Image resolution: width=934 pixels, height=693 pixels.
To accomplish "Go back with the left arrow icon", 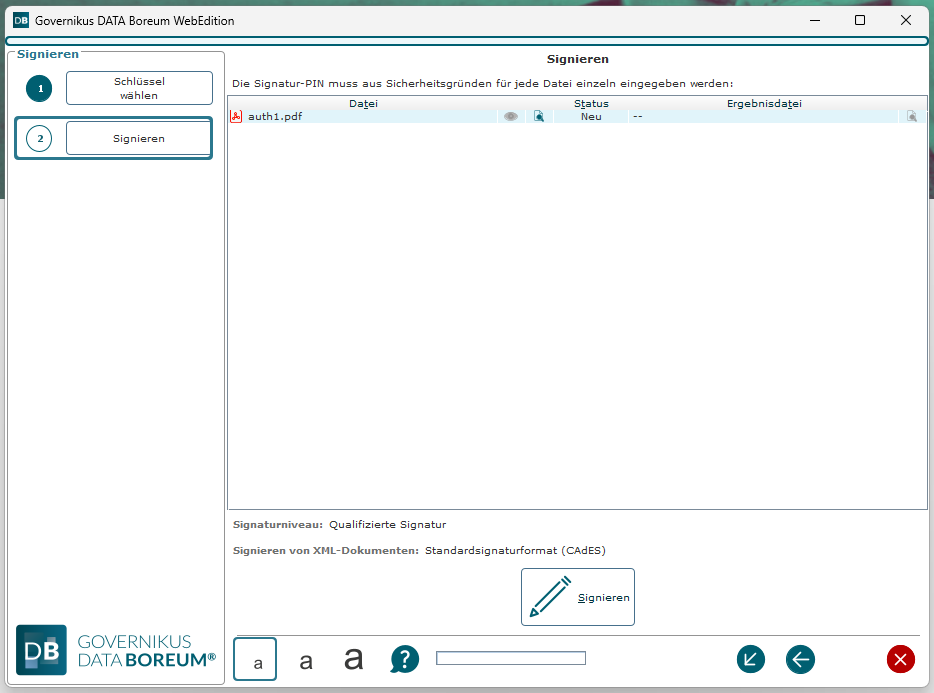I will coord(800,660).
